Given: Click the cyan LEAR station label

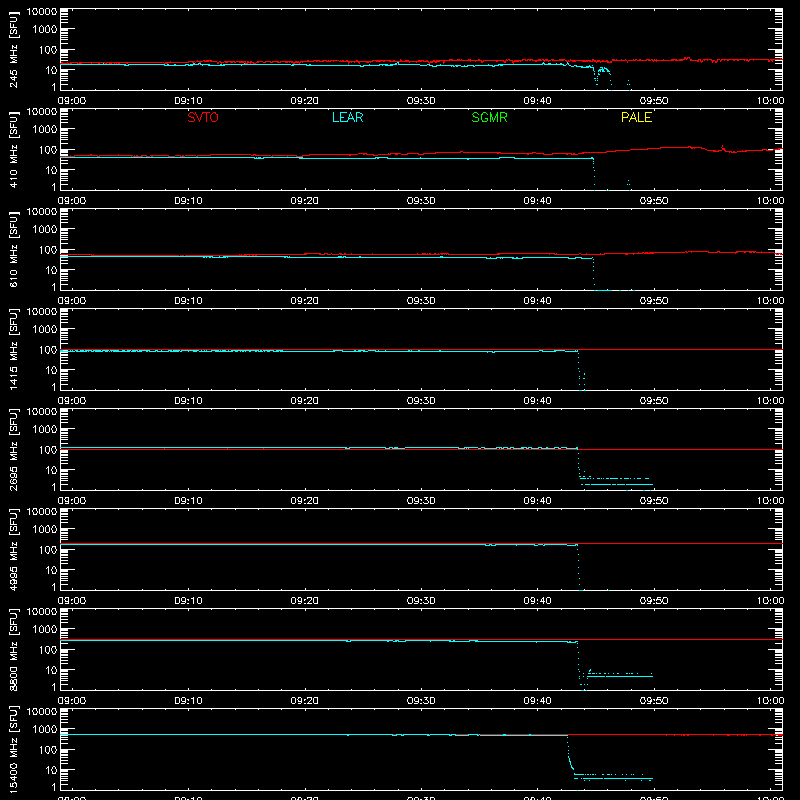Looking at the screenshot, I should (347, 117).
